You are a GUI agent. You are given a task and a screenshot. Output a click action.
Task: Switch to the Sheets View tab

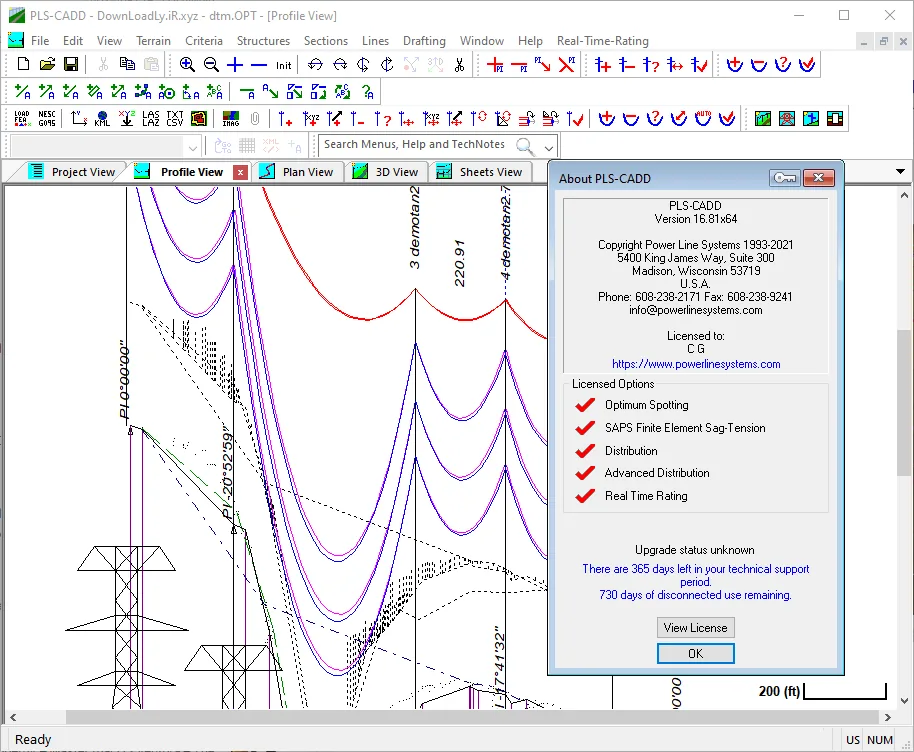pyautogui.click(x=480, y=172)
